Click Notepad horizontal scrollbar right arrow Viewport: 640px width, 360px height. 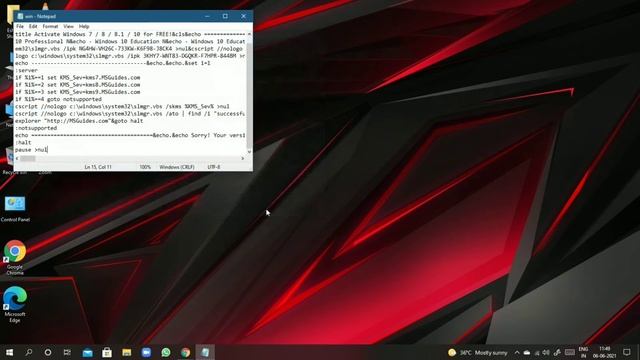[x=243, y=158]
